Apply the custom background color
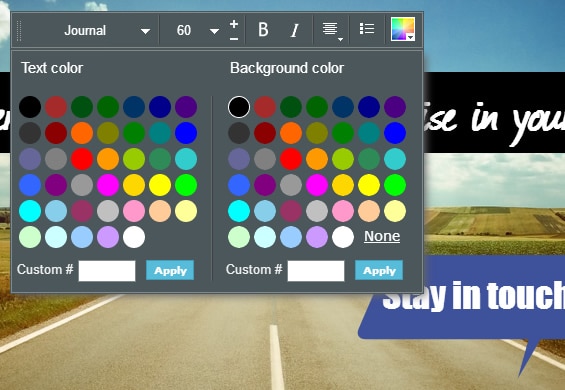 [379, 270]
